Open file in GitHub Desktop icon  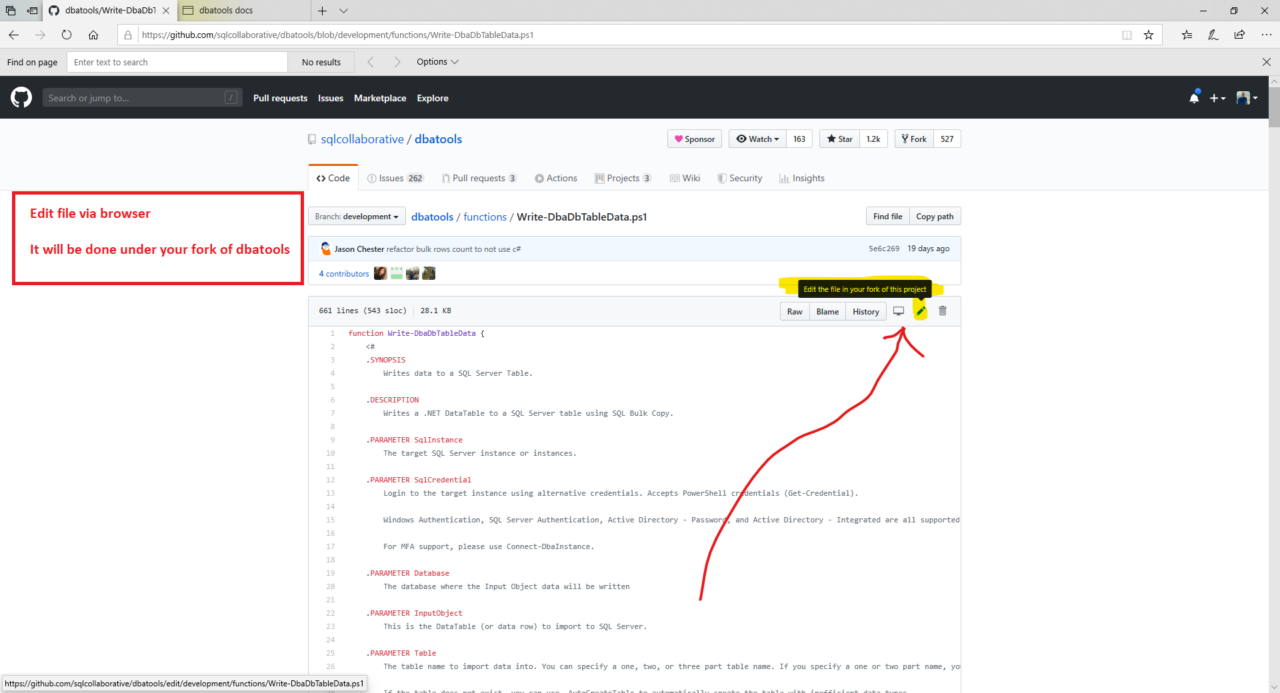[x=898, y=311]
